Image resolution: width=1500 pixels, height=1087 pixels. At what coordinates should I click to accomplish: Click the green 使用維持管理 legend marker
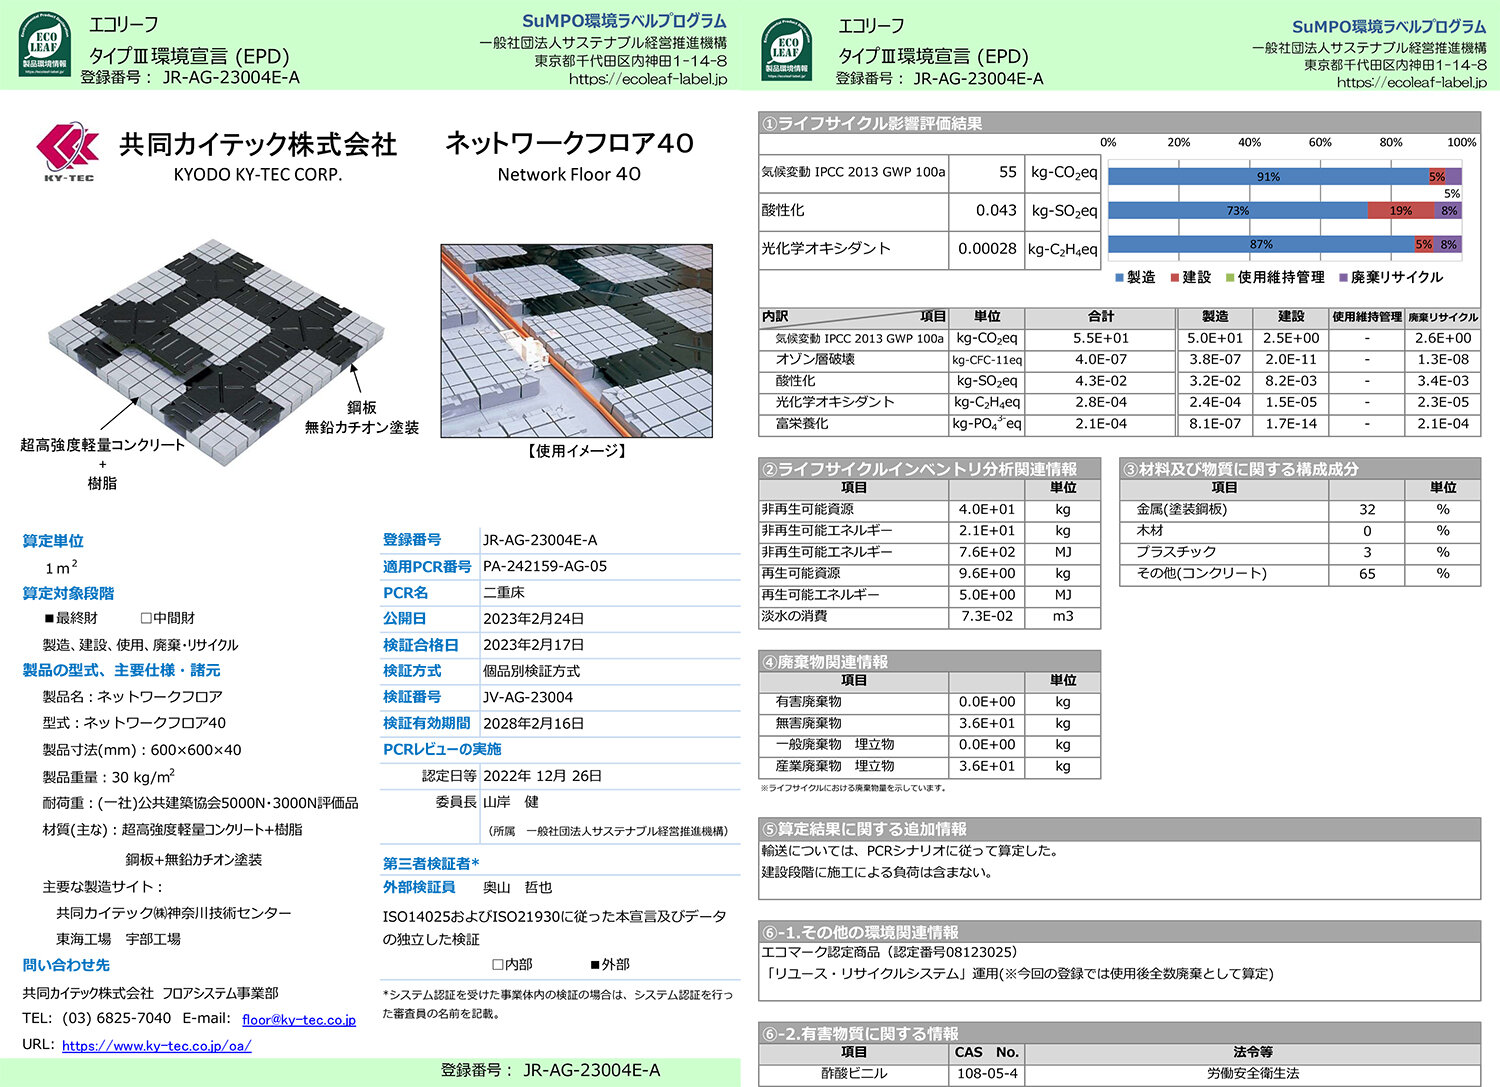(x=1231, y=277)
